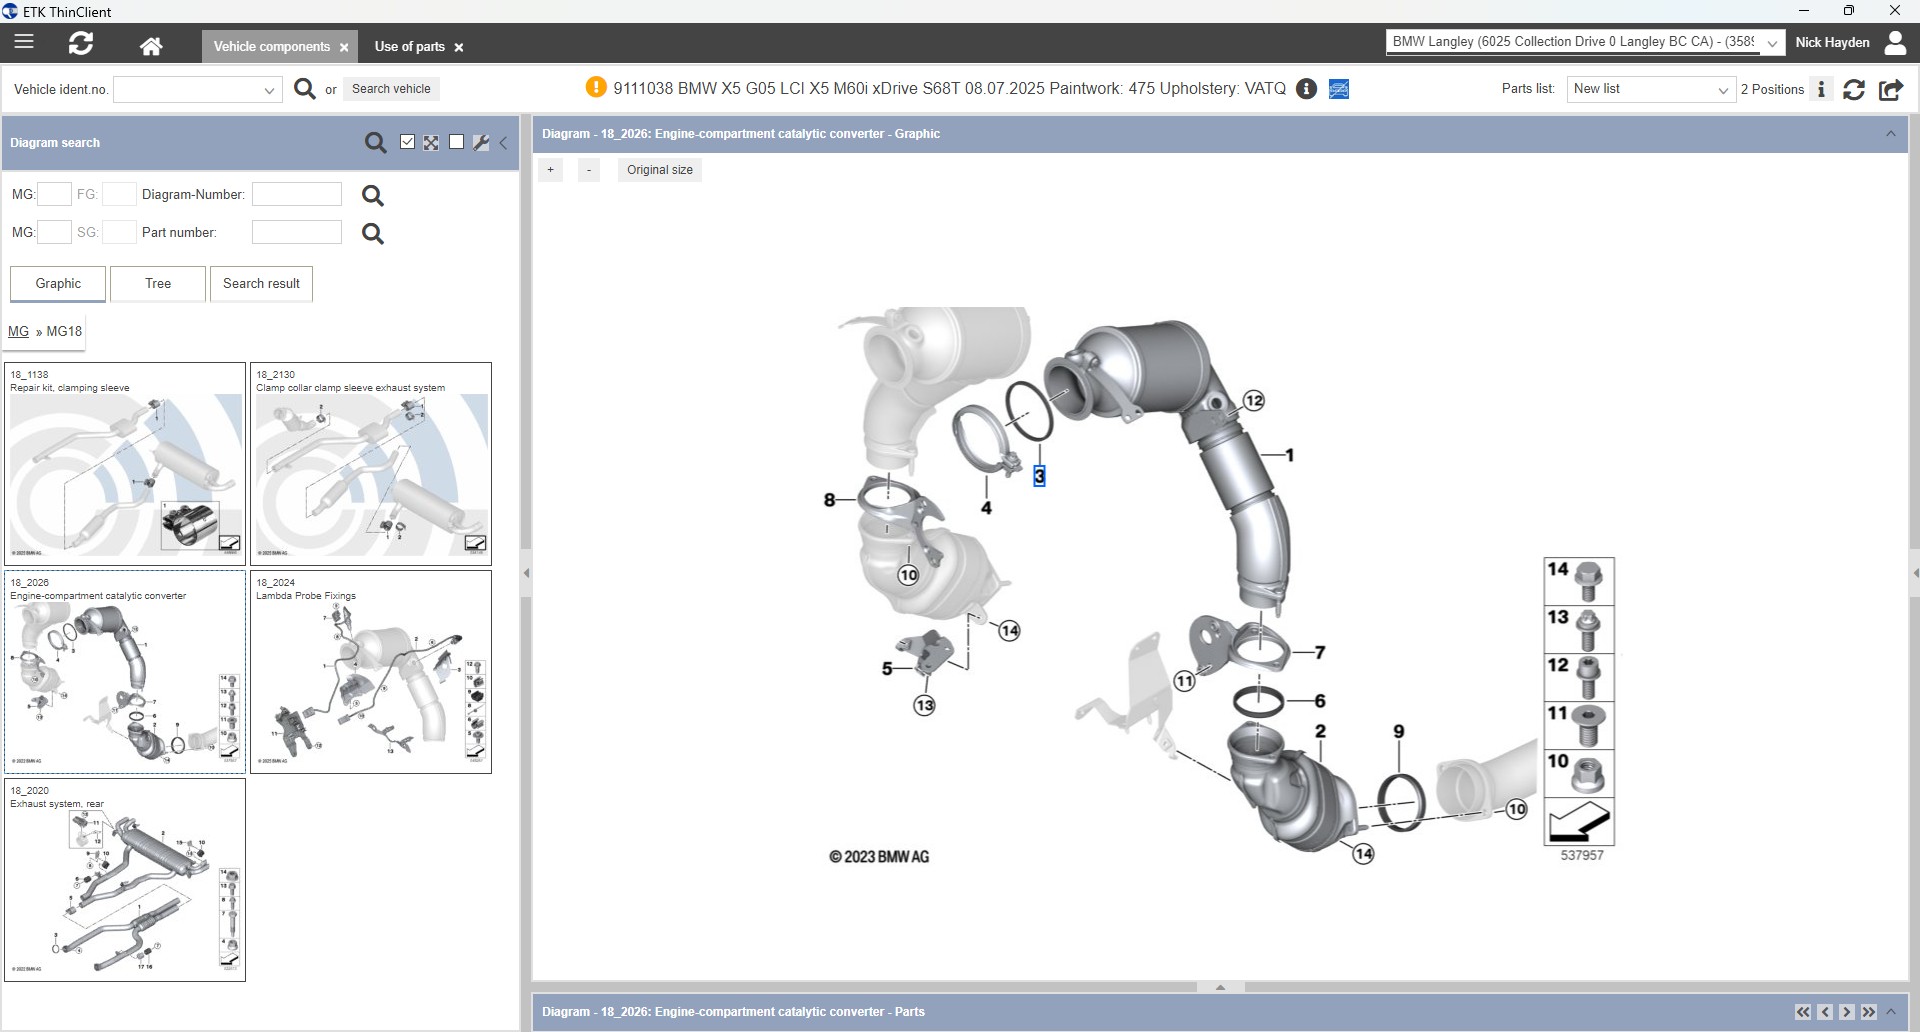Zoom out the diagram with minus button
This screenshot has height=1032, width=1920.
(x=589, y=170)
